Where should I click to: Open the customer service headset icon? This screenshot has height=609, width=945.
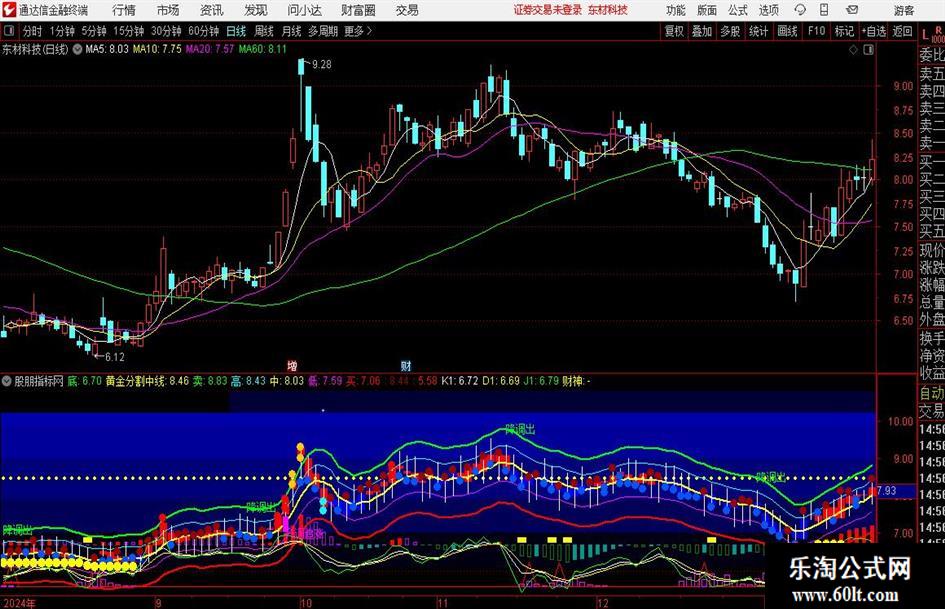[800, 10]
